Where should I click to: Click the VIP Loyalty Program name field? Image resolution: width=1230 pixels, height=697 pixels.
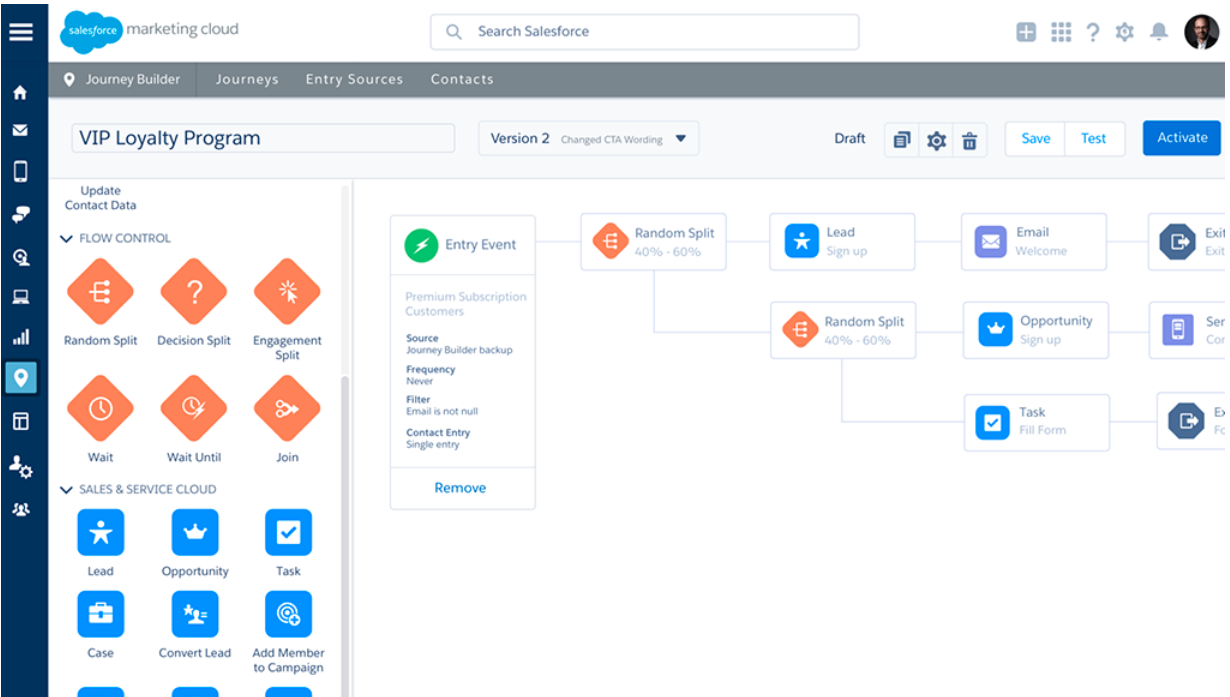pyautogui.click(x=262, y=137)
